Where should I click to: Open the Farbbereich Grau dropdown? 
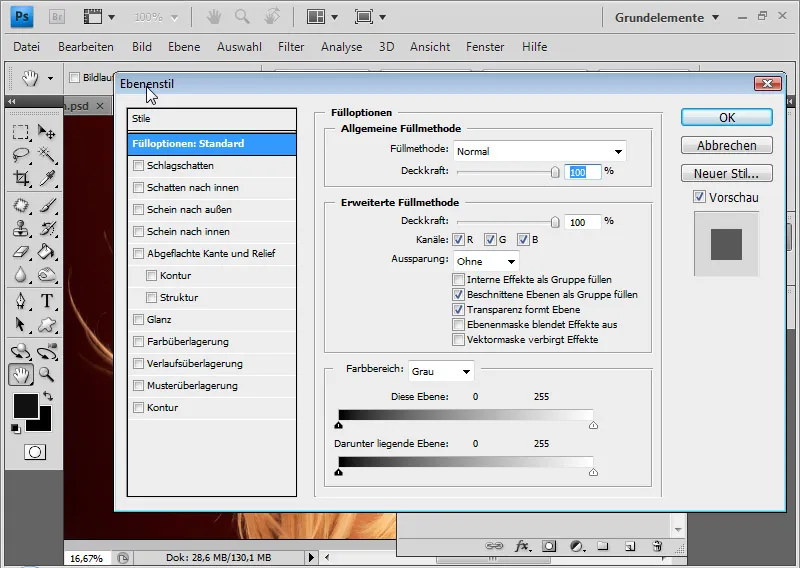click(441, 371)
